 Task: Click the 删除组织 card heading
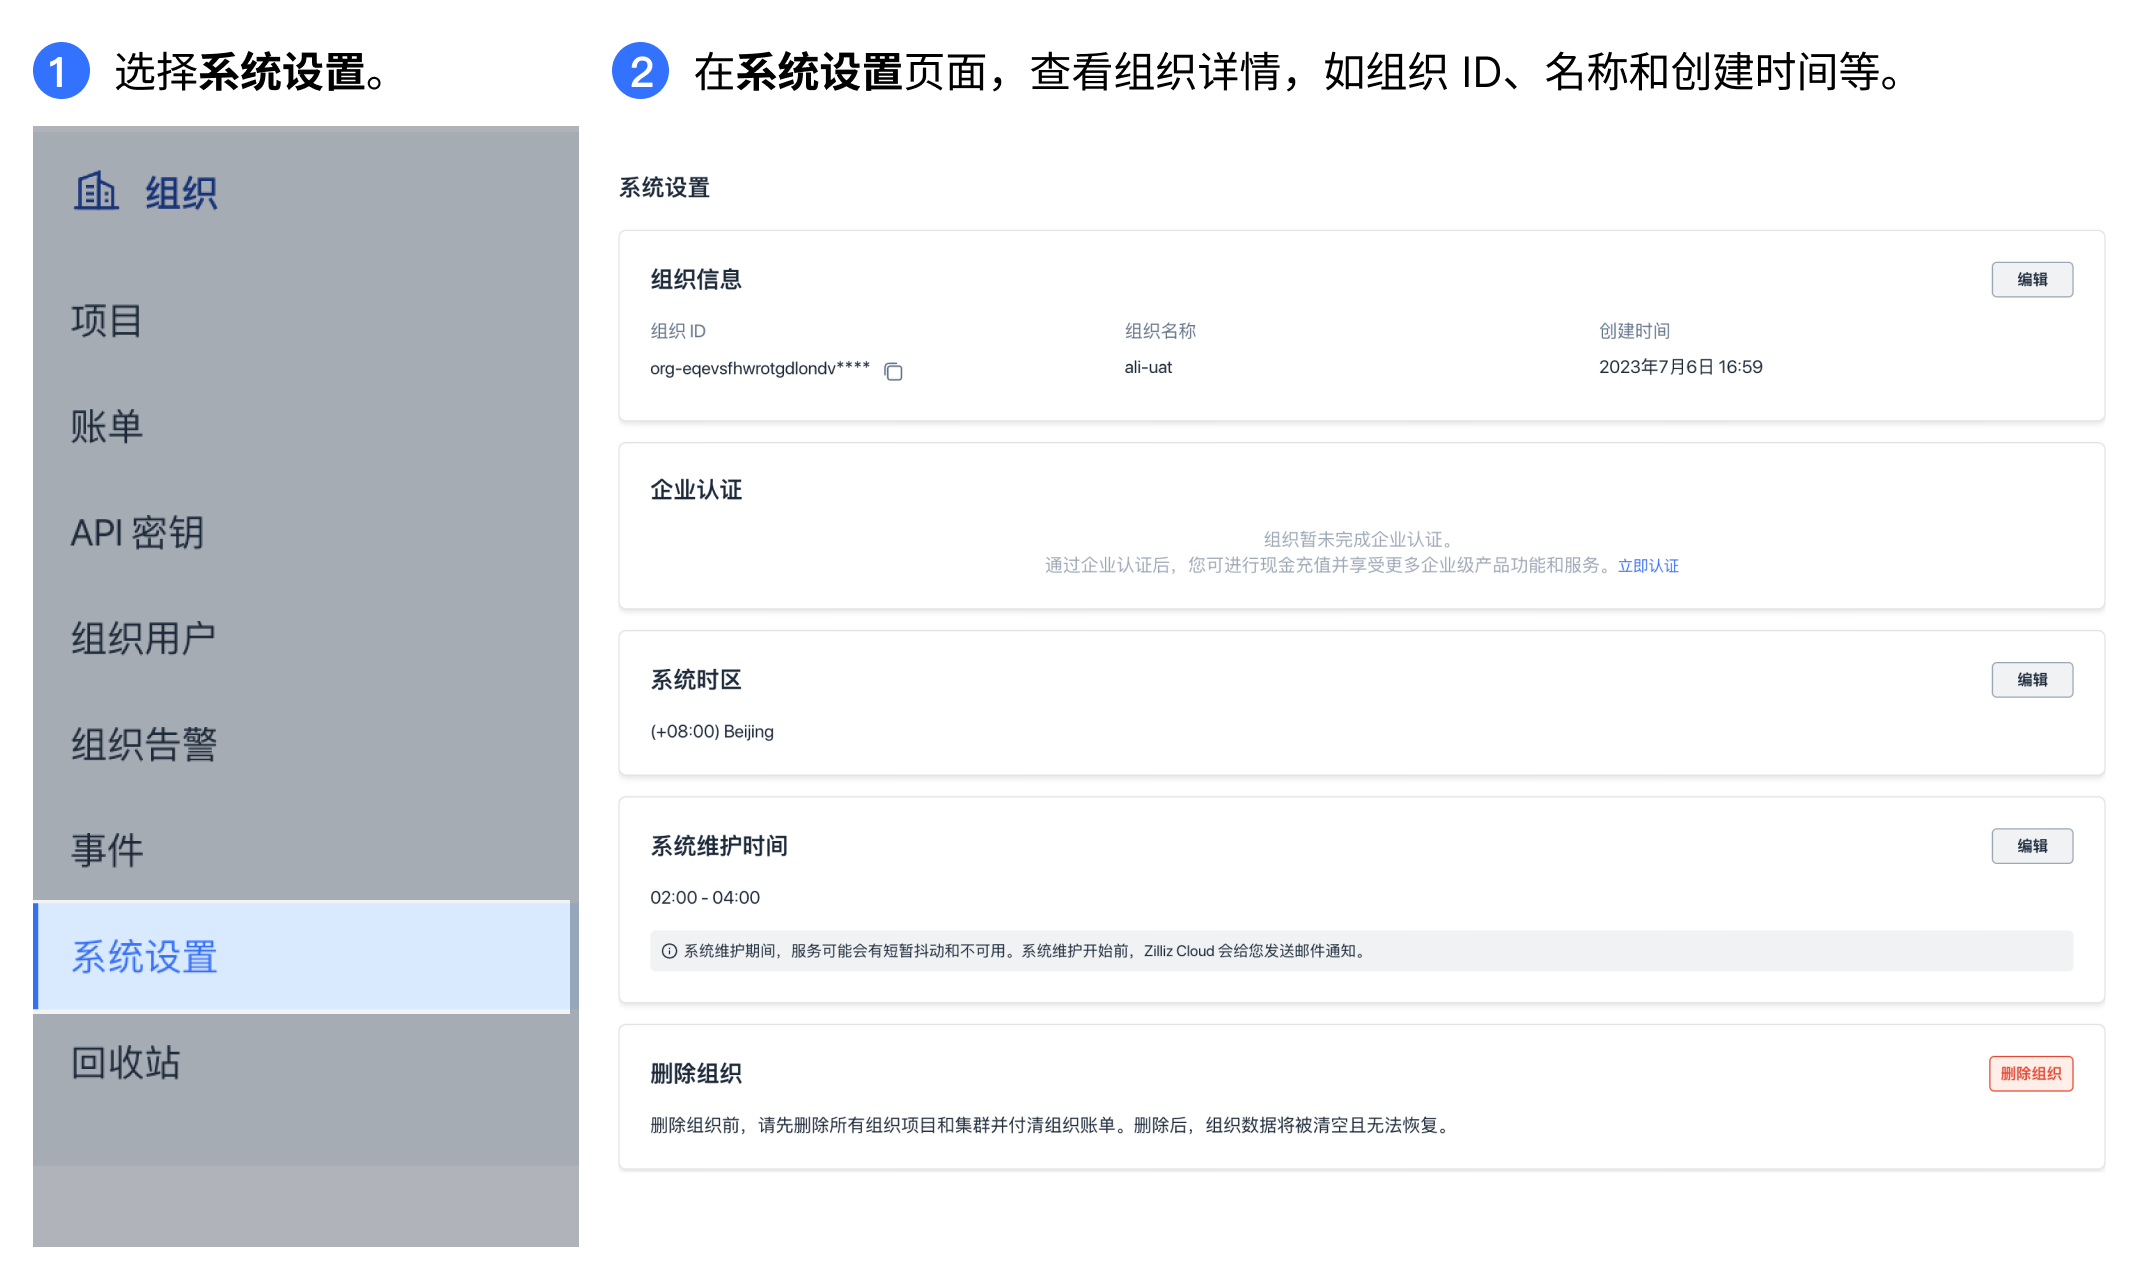click(x=696, y=1074)
